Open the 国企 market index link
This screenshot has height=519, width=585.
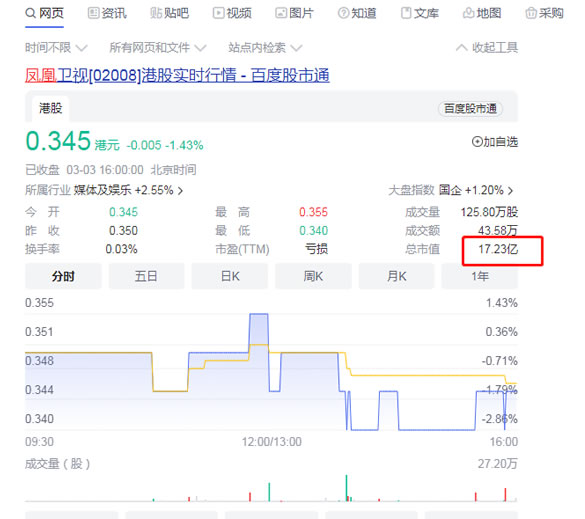(476, 190)
